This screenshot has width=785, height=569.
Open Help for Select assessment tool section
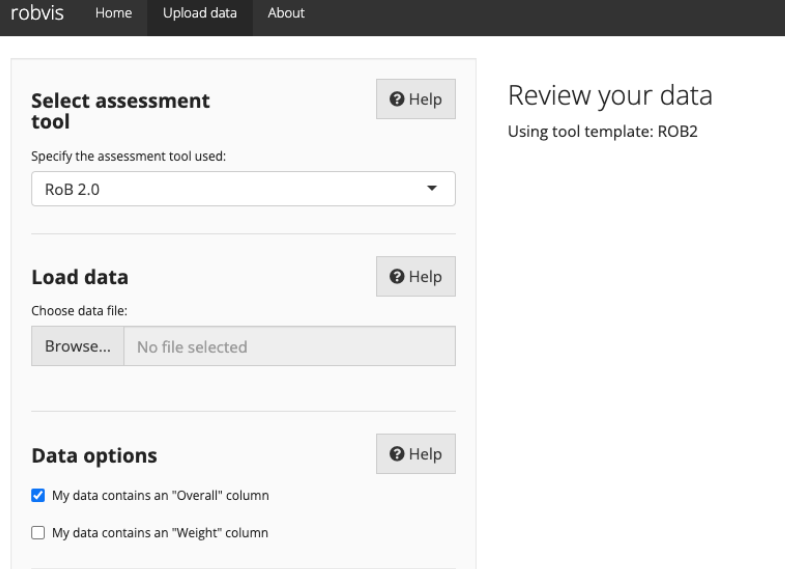click(416, 99)
